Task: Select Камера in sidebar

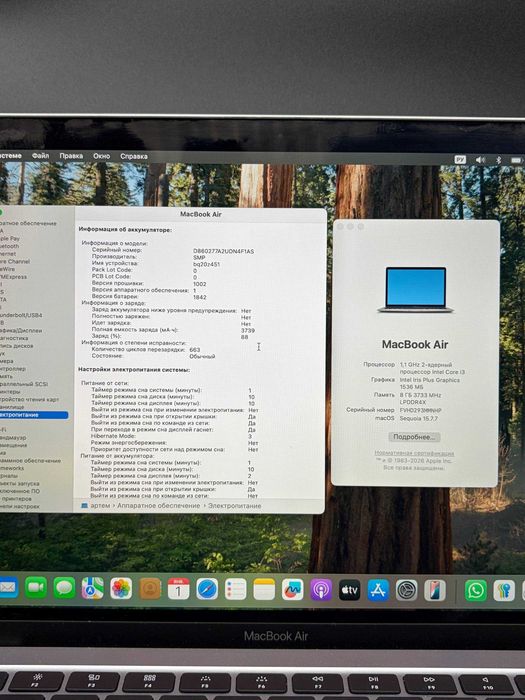Action: 7,361
